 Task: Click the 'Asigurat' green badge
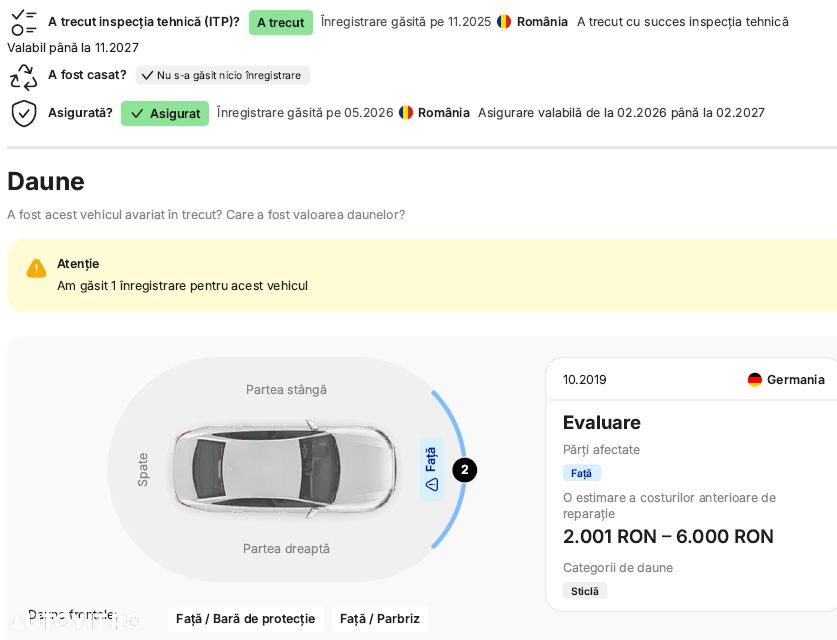(x=165, y=113)
